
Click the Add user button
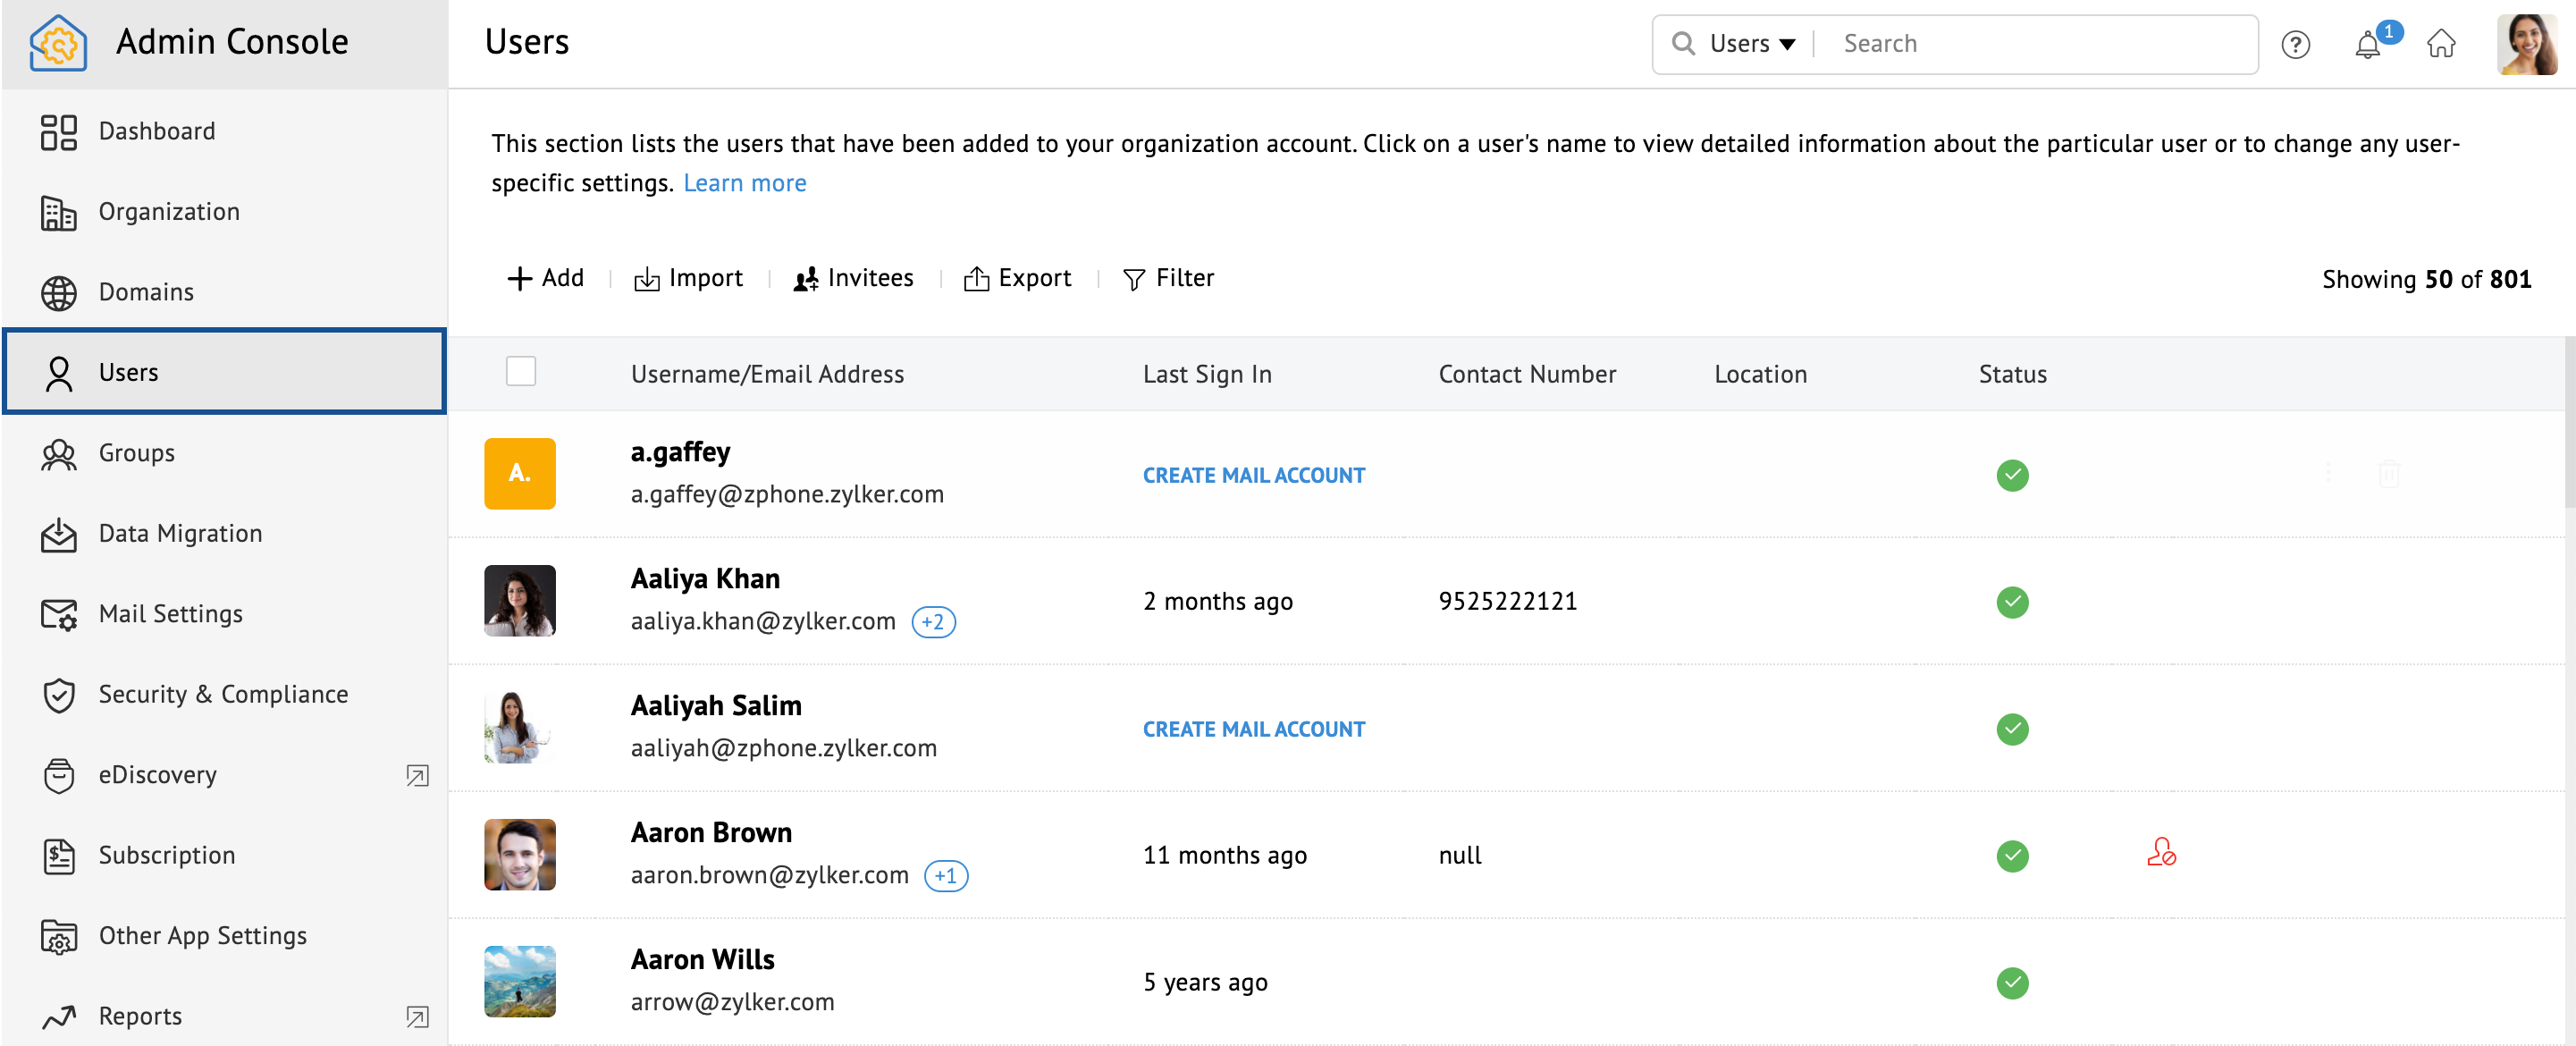pos(545,278)
